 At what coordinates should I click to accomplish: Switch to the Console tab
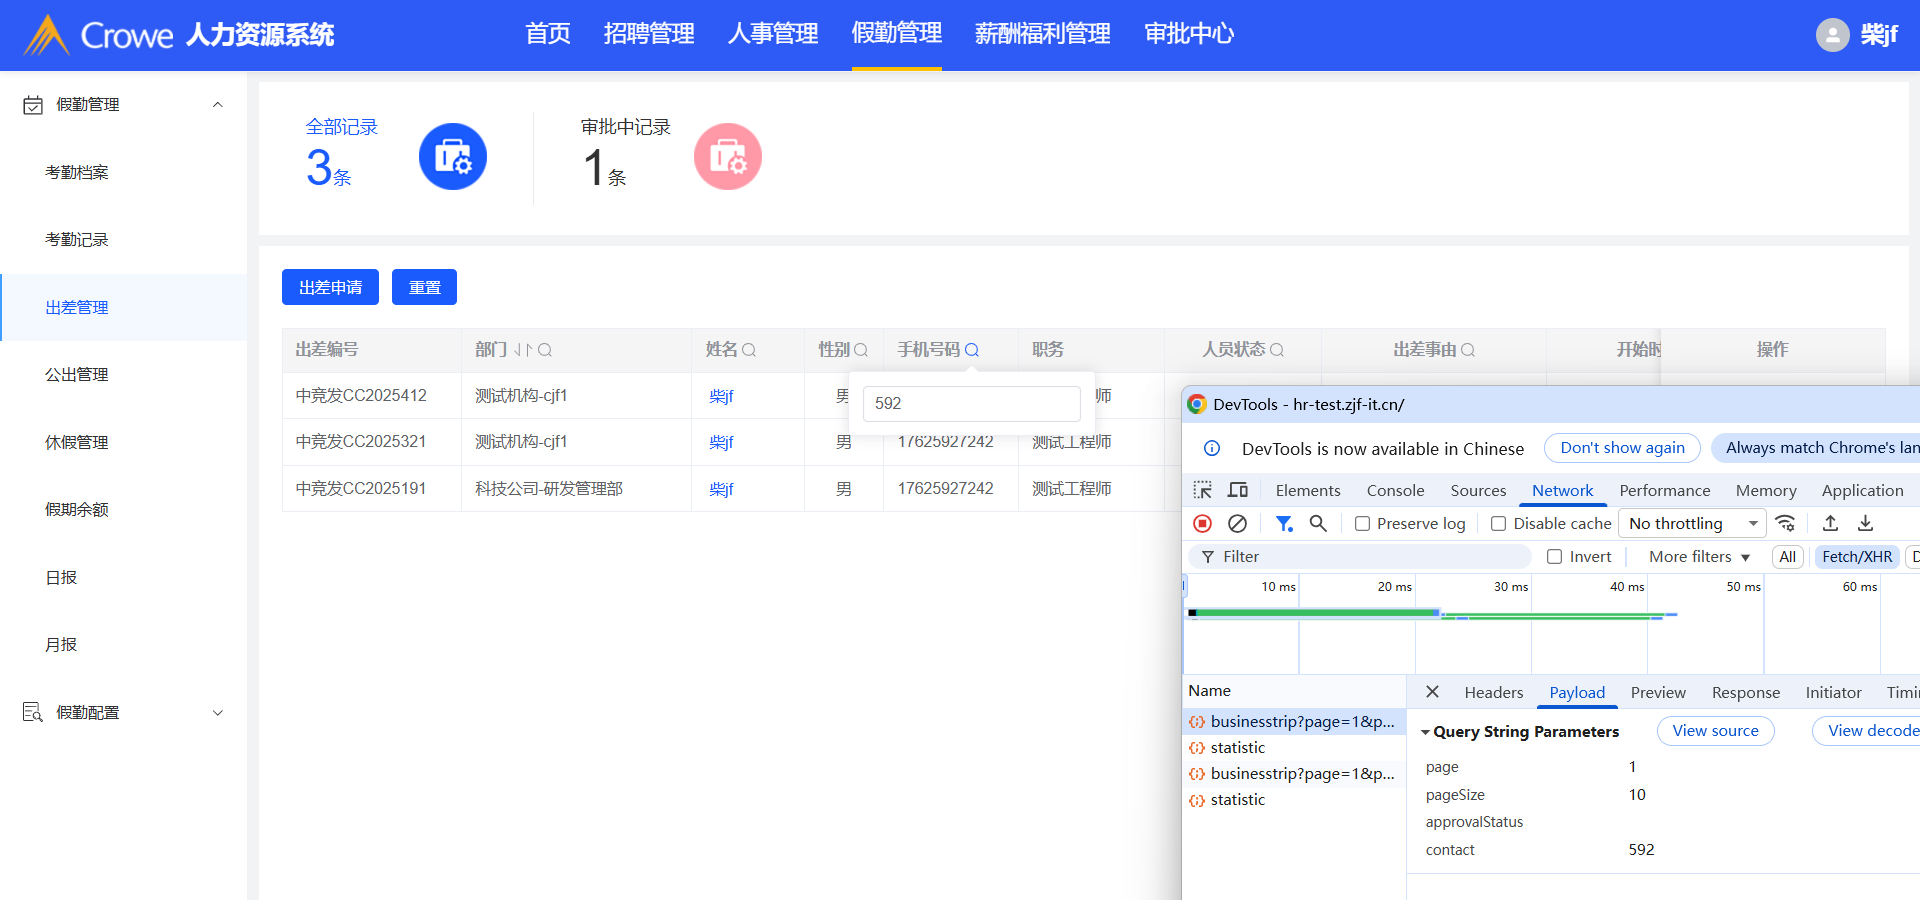pos(1395,490)
